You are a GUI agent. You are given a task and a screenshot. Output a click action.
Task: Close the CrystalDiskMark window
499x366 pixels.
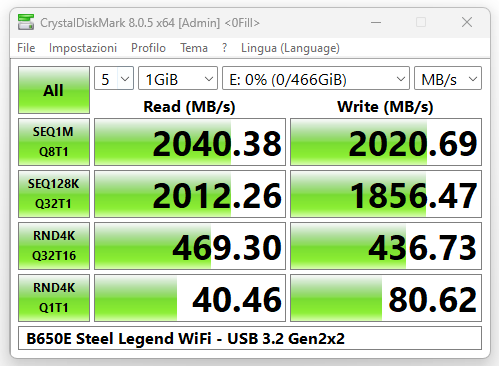coord(467,22)
